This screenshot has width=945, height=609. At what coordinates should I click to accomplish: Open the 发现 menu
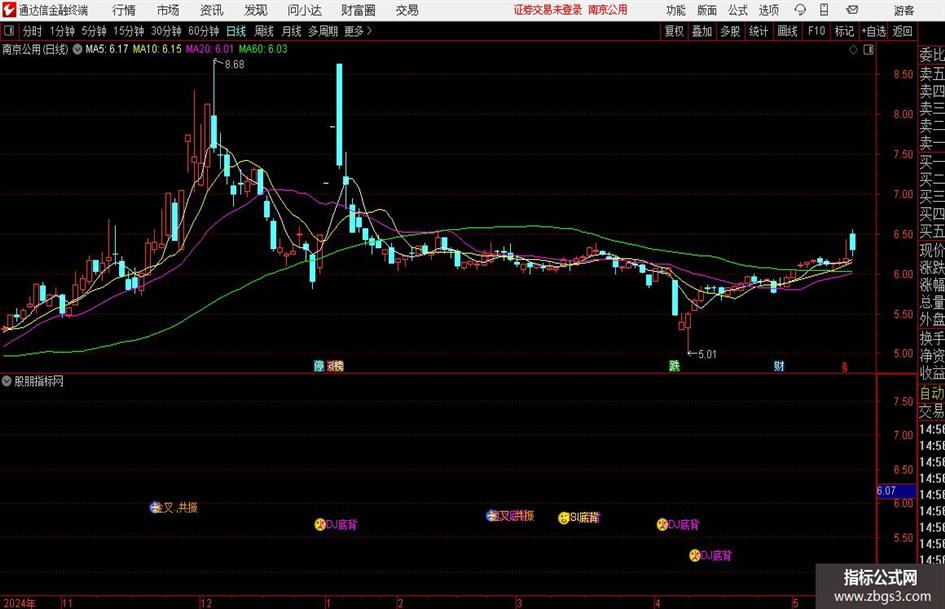click(x=256, y=10)
